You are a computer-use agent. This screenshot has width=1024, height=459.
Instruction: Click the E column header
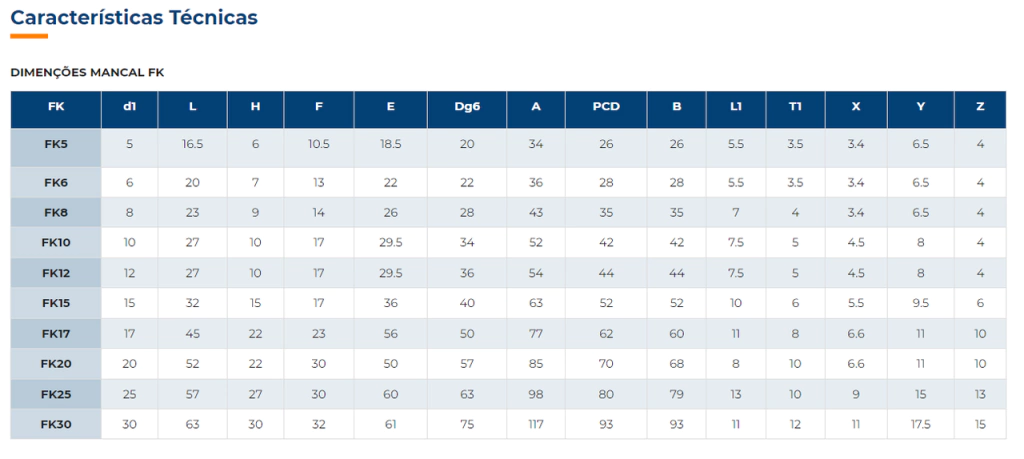coord(390,108)
